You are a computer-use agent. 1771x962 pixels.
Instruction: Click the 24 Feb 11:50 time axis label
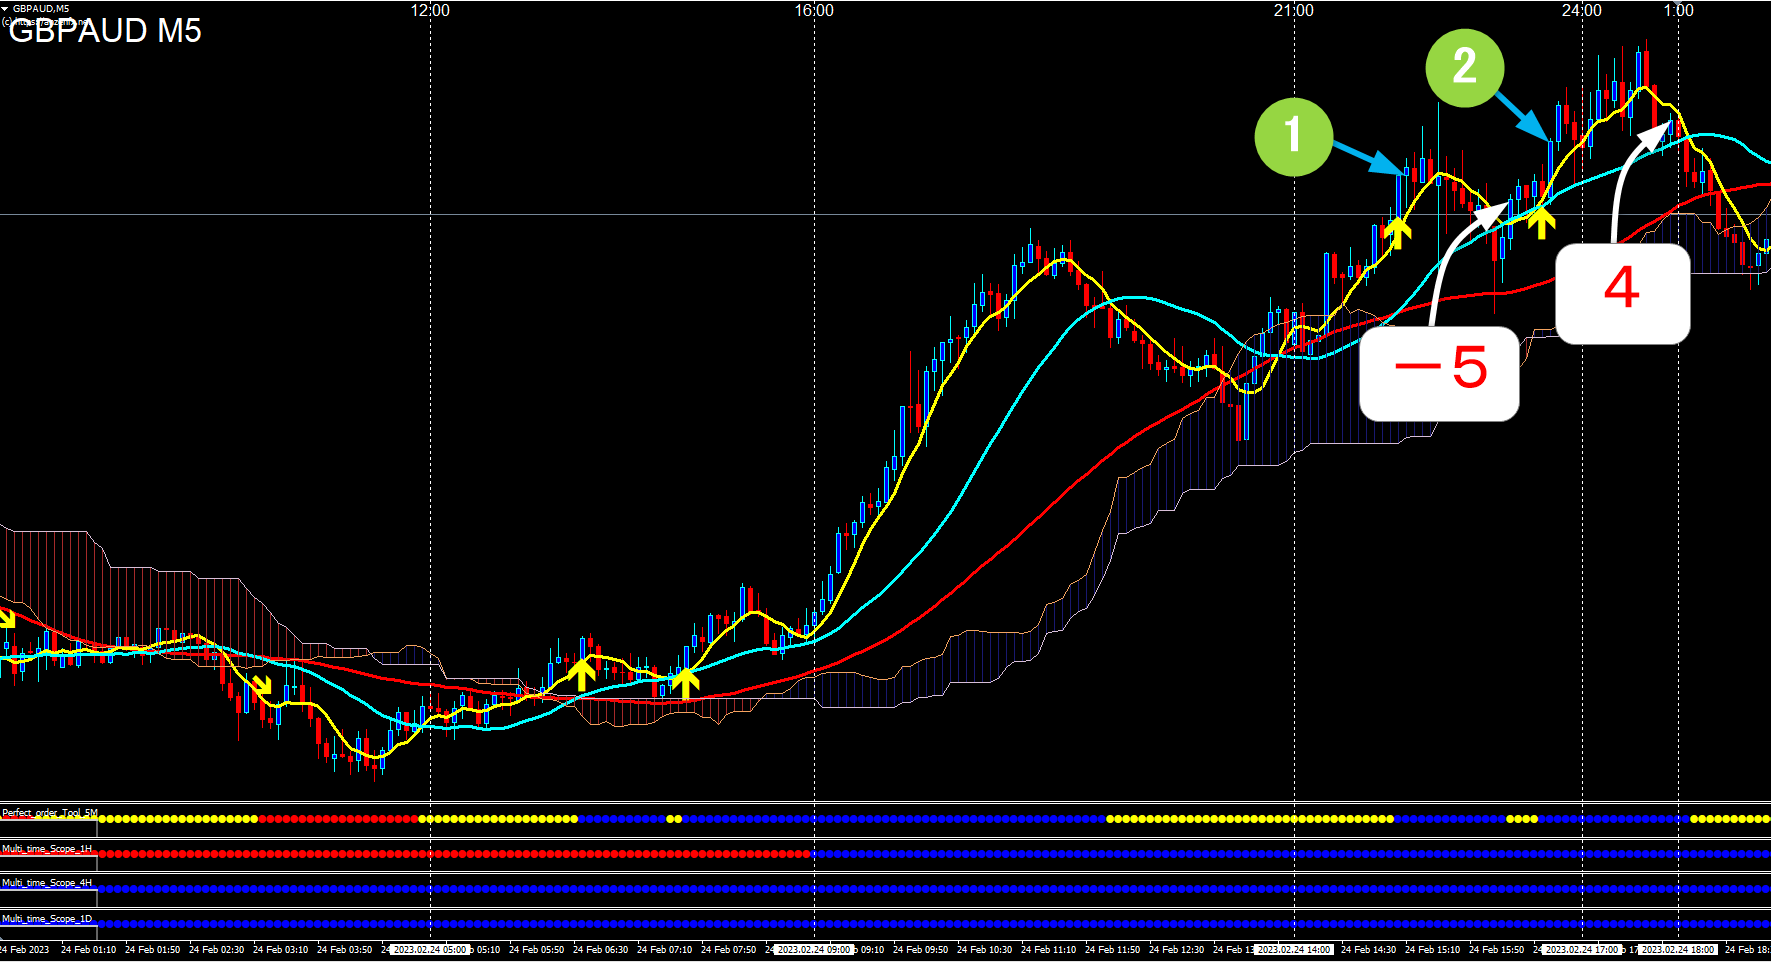click(x=1112, y=950)
